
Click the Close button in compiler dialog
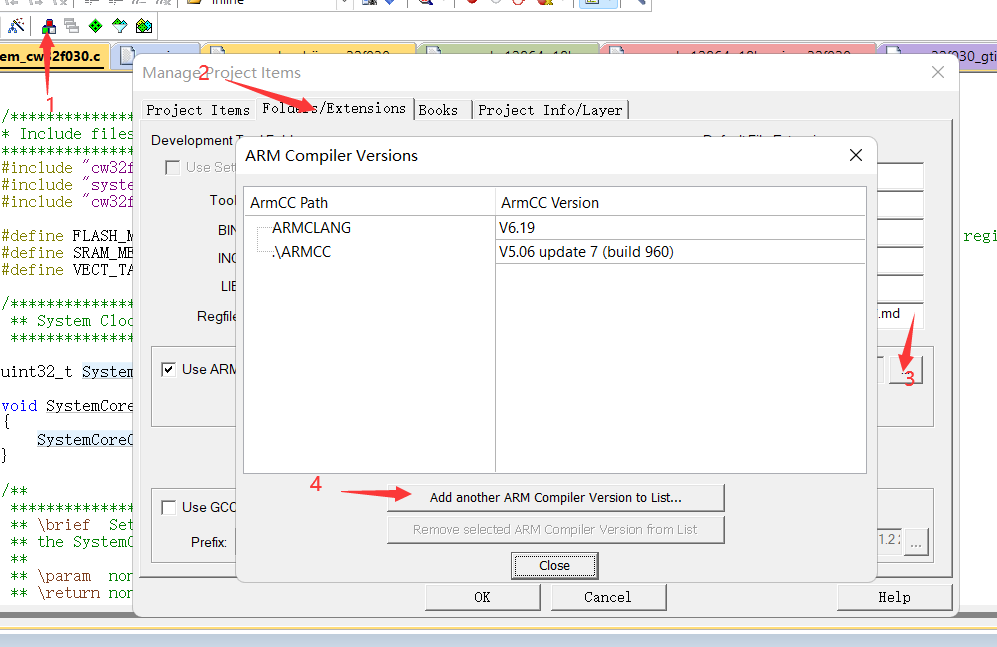(554, 566)
